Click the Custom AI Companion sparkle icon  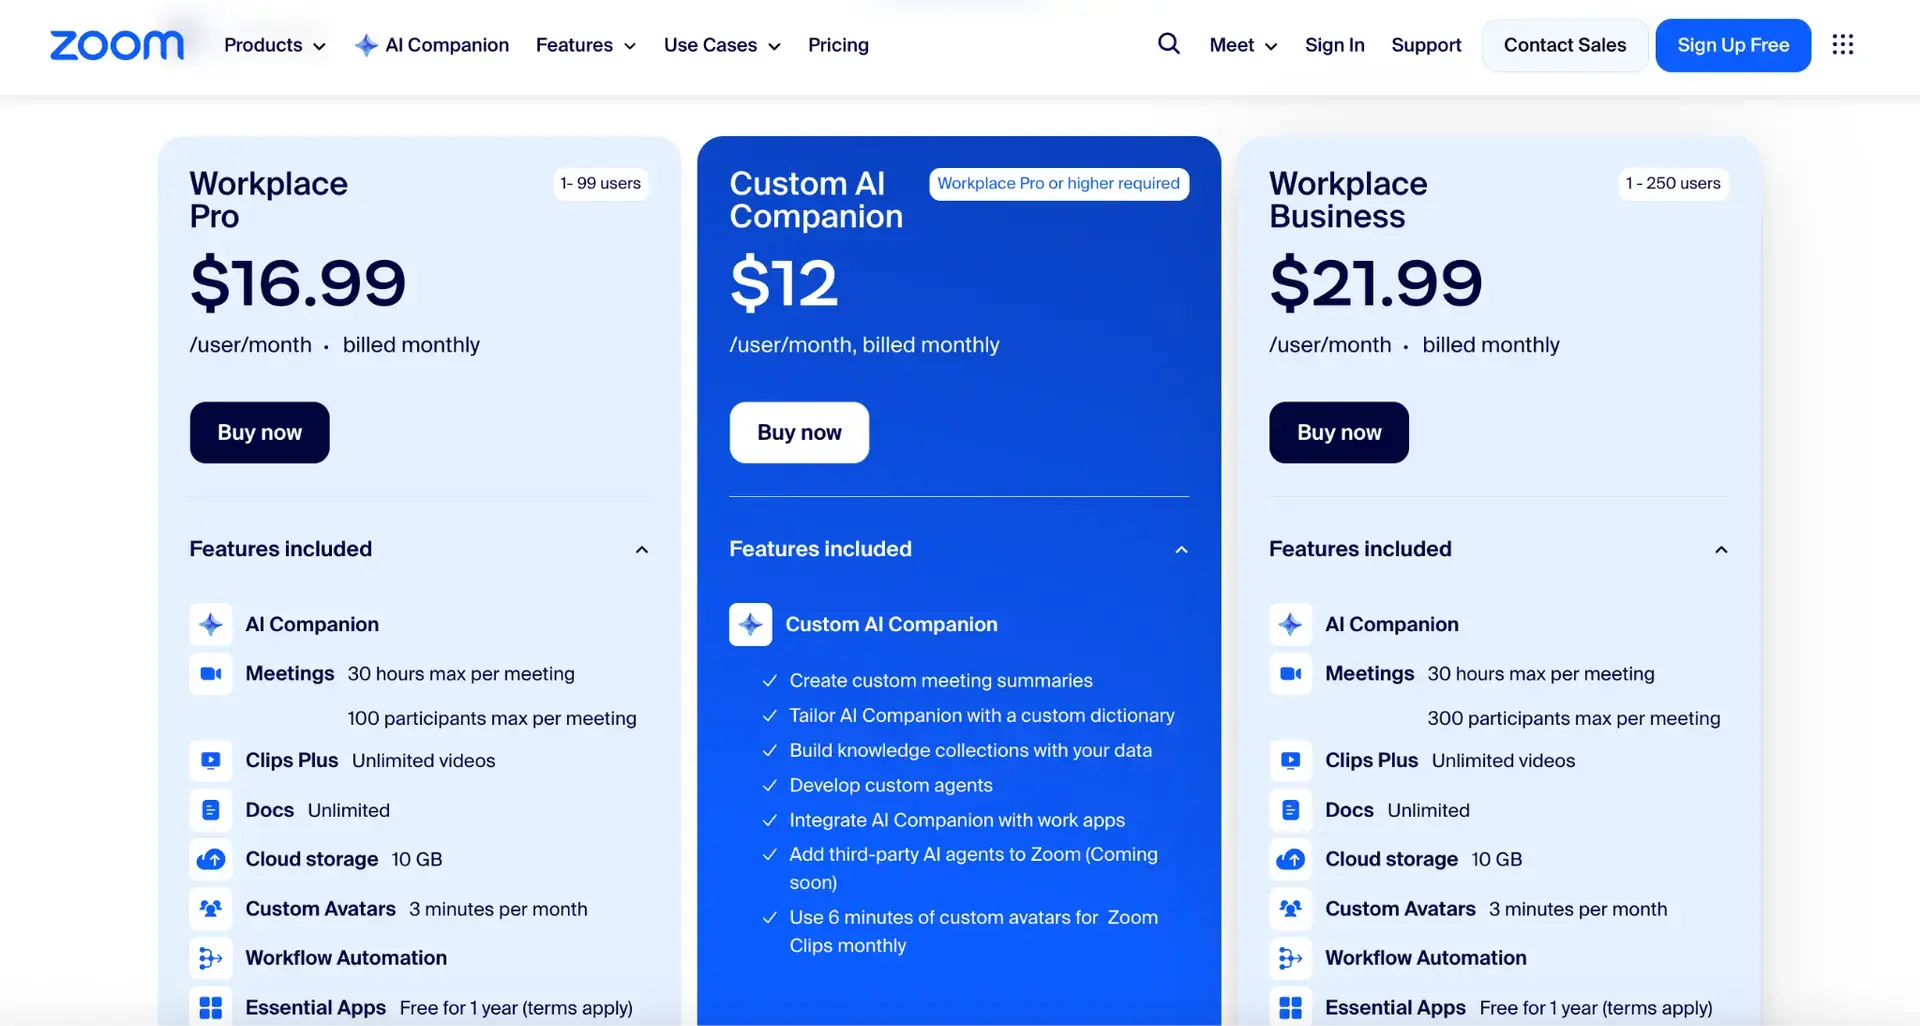750,624
